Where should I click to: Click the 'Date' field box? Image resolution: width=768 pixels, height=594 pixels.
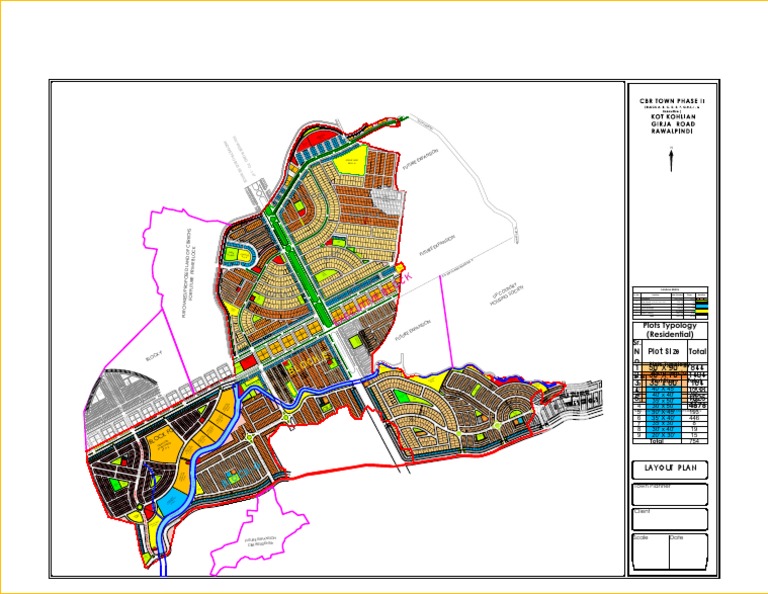(689, 552)
